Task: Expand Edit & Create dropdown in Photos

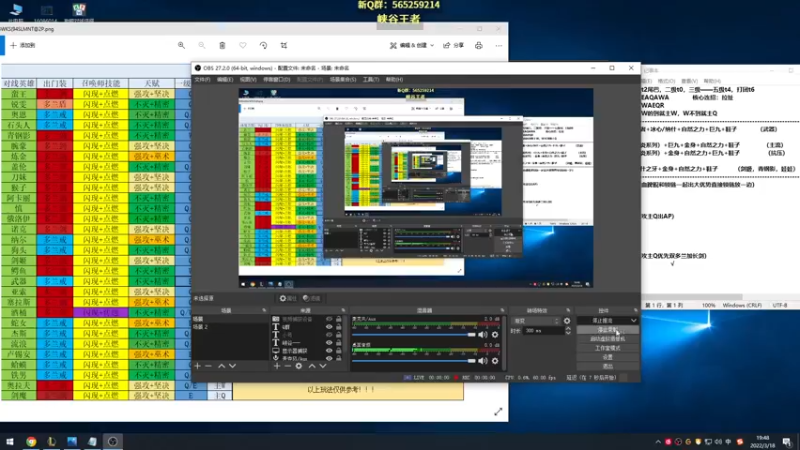Action: pyautogui.click(x=412, y=45)
